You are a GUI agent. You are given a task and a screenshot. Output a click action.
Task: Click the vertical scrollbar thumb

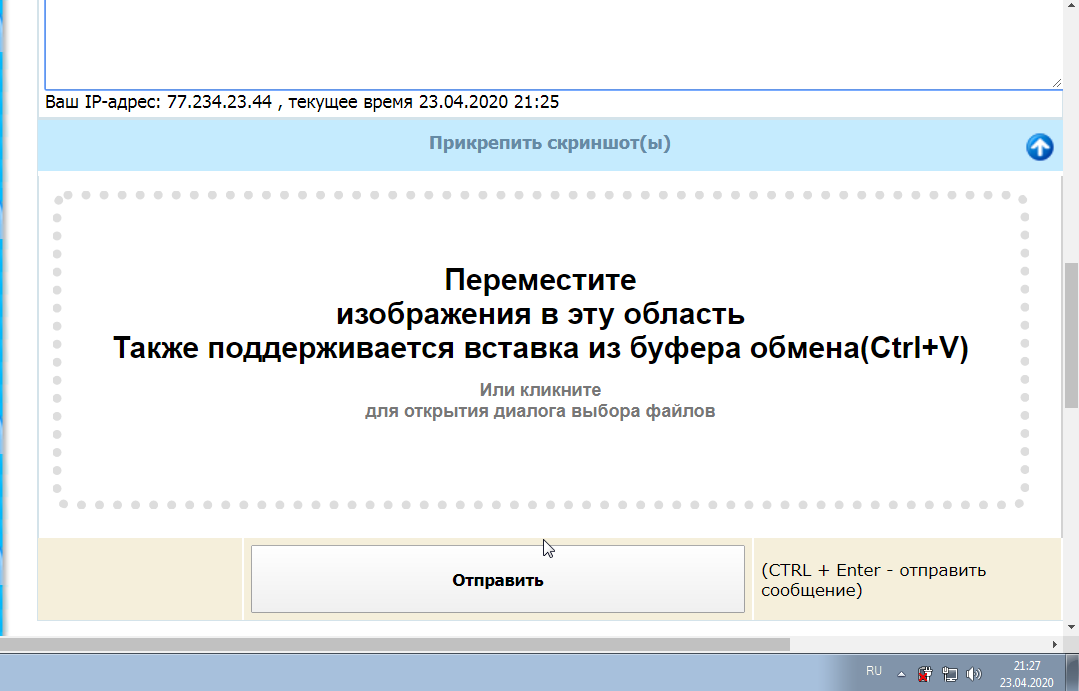1071,333
